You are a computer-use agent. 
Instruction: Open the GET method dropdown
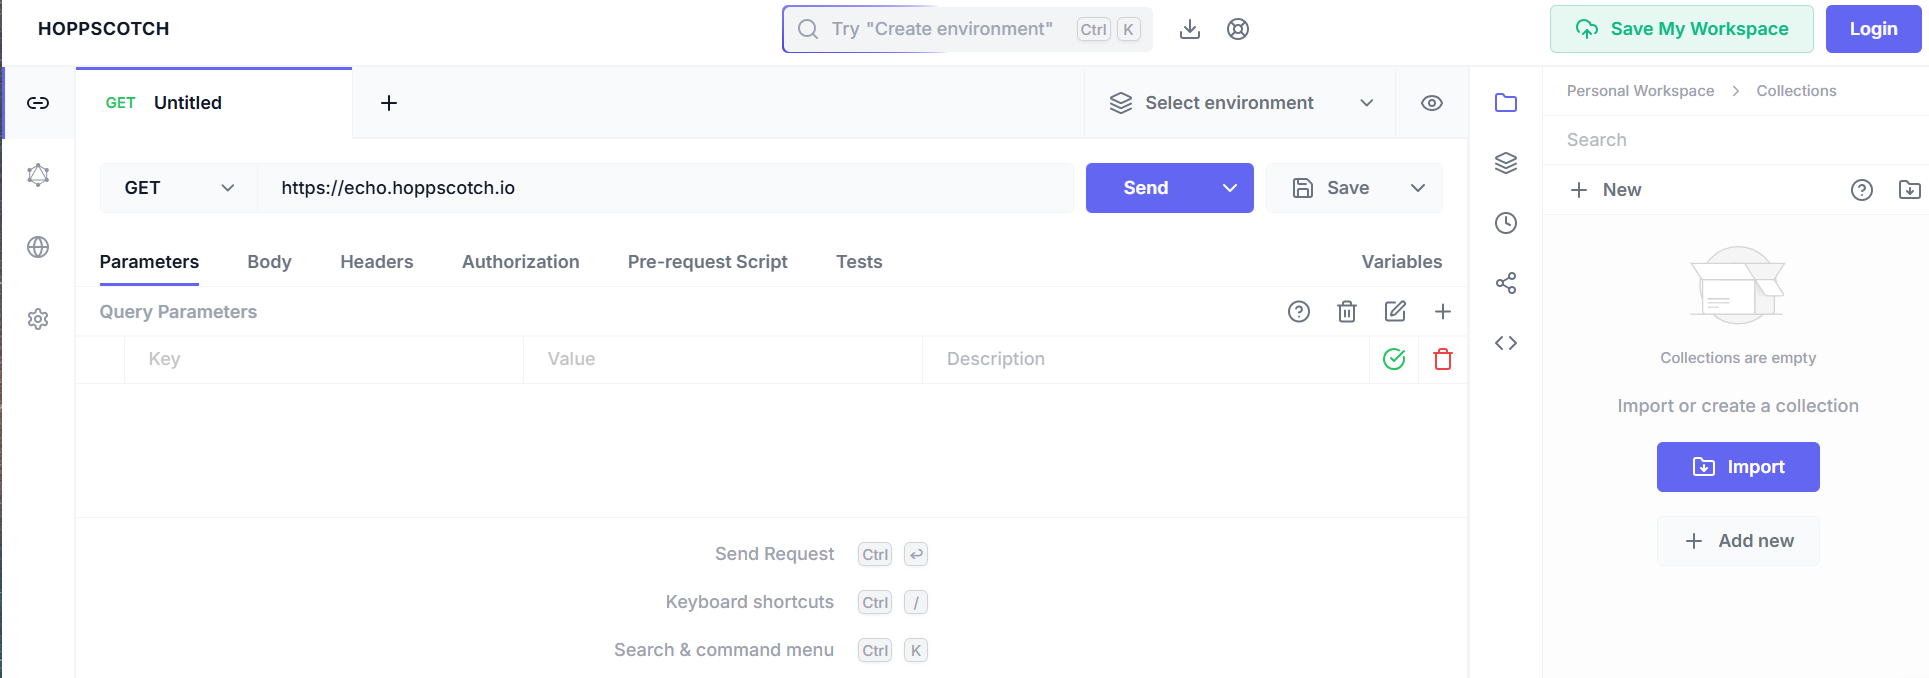tap(179, 188)
